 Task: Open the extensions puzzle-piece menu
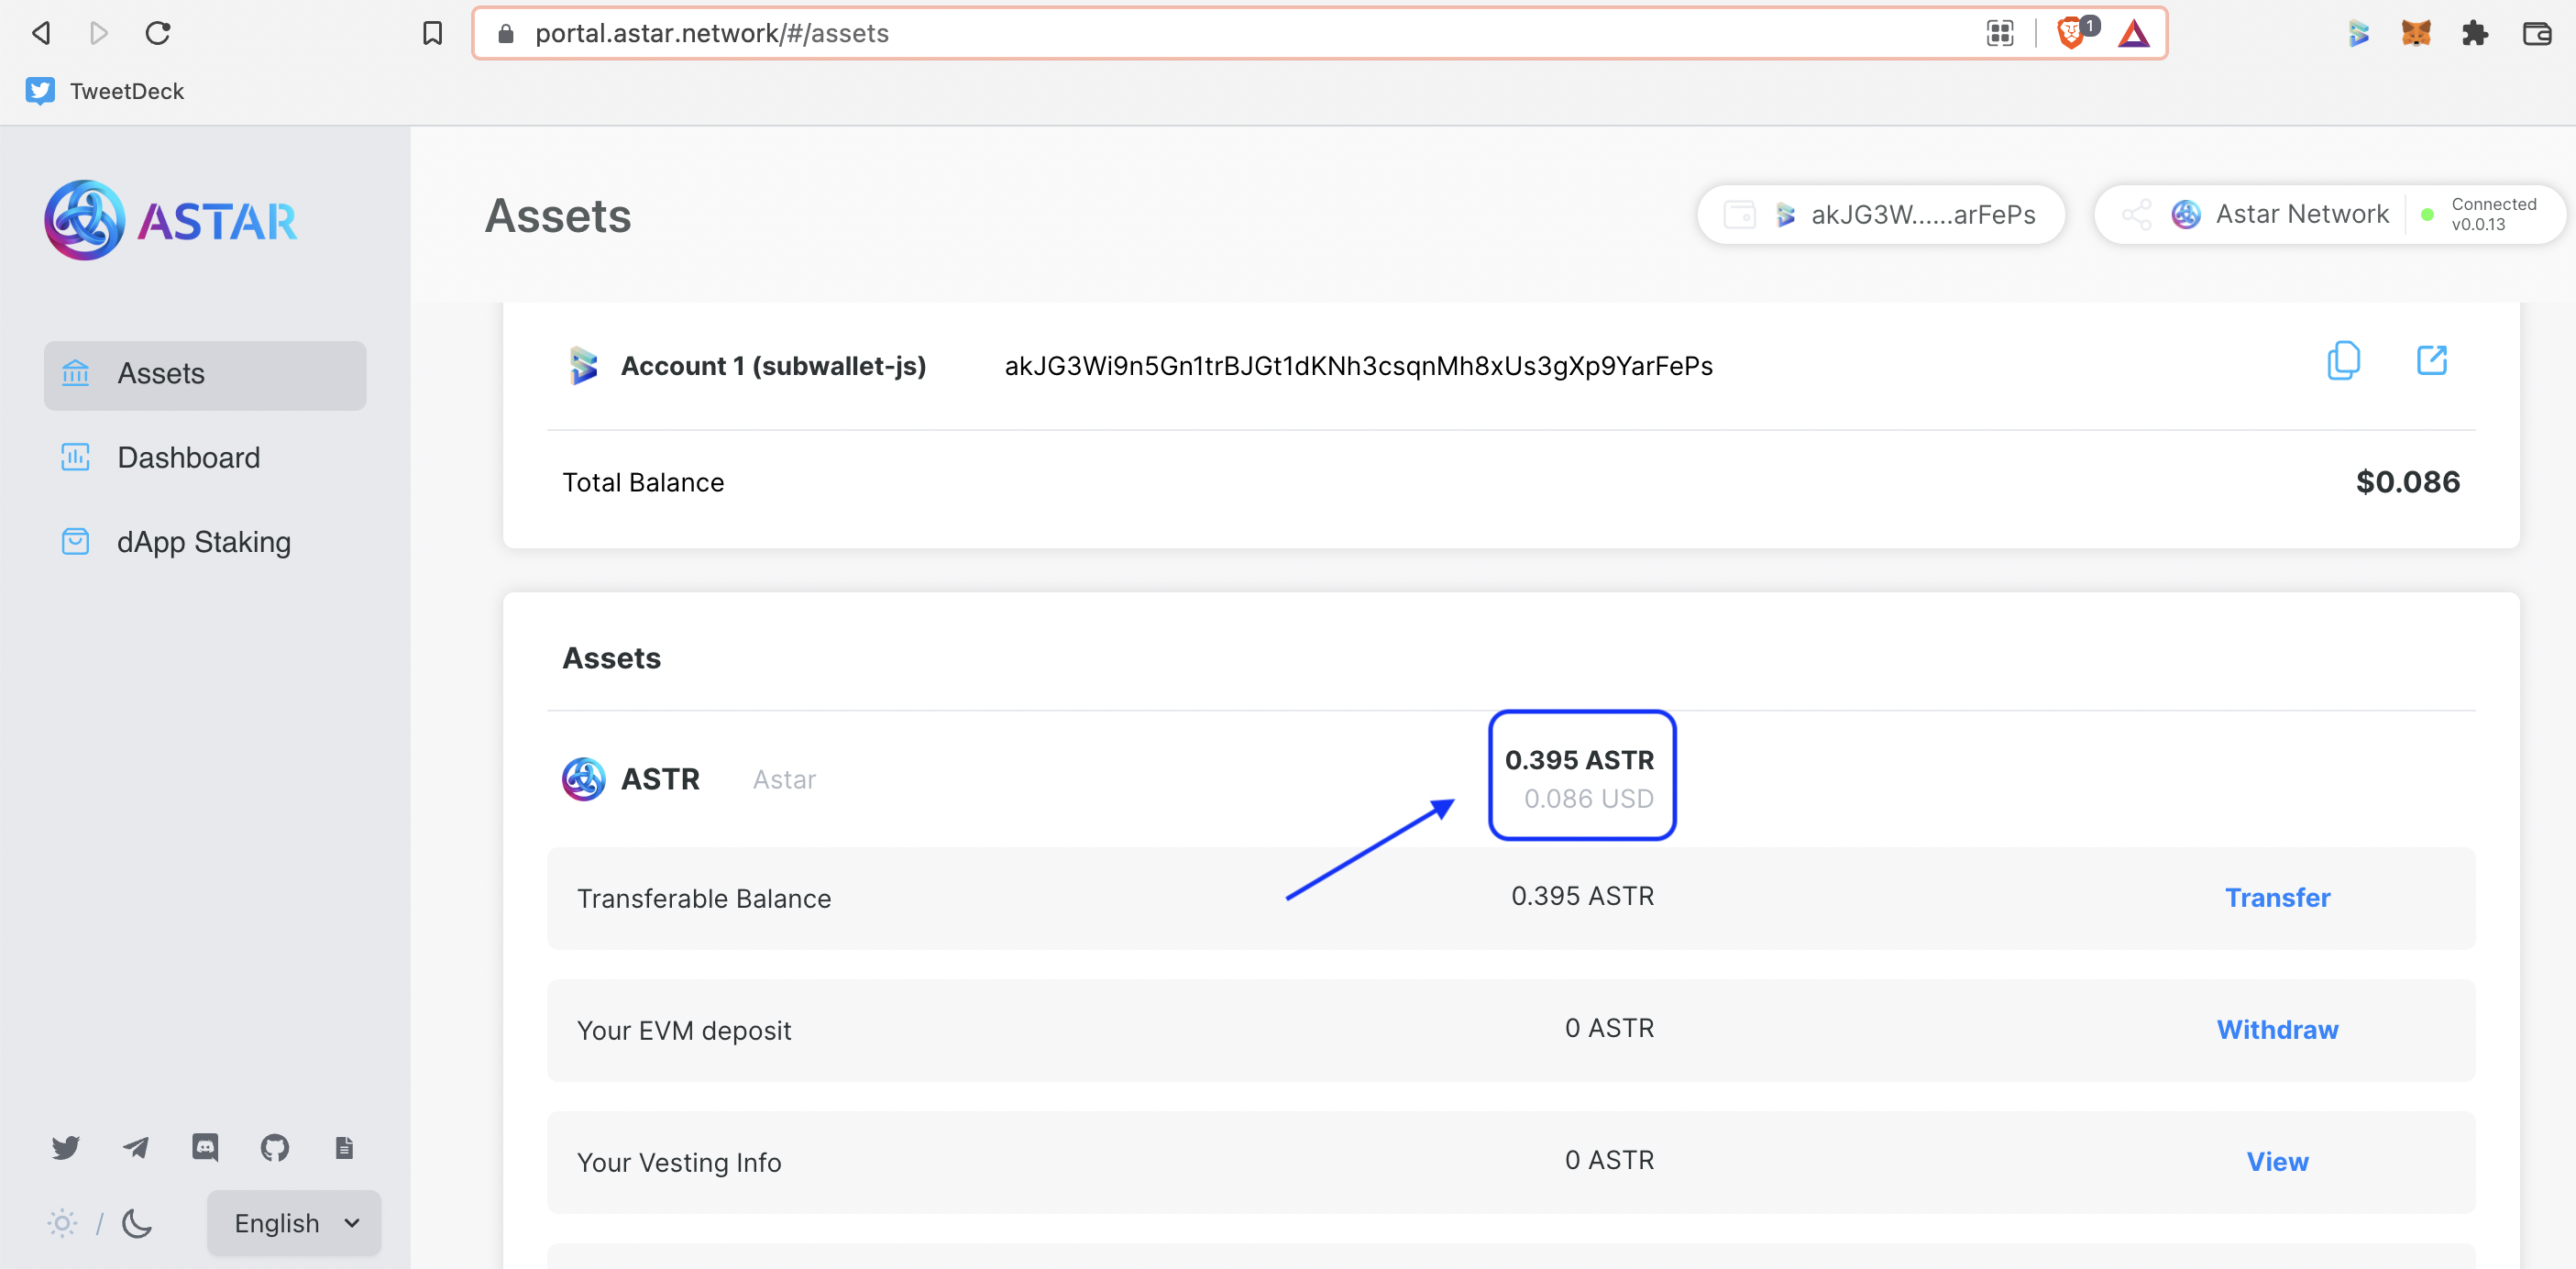tap(2475, 33)
